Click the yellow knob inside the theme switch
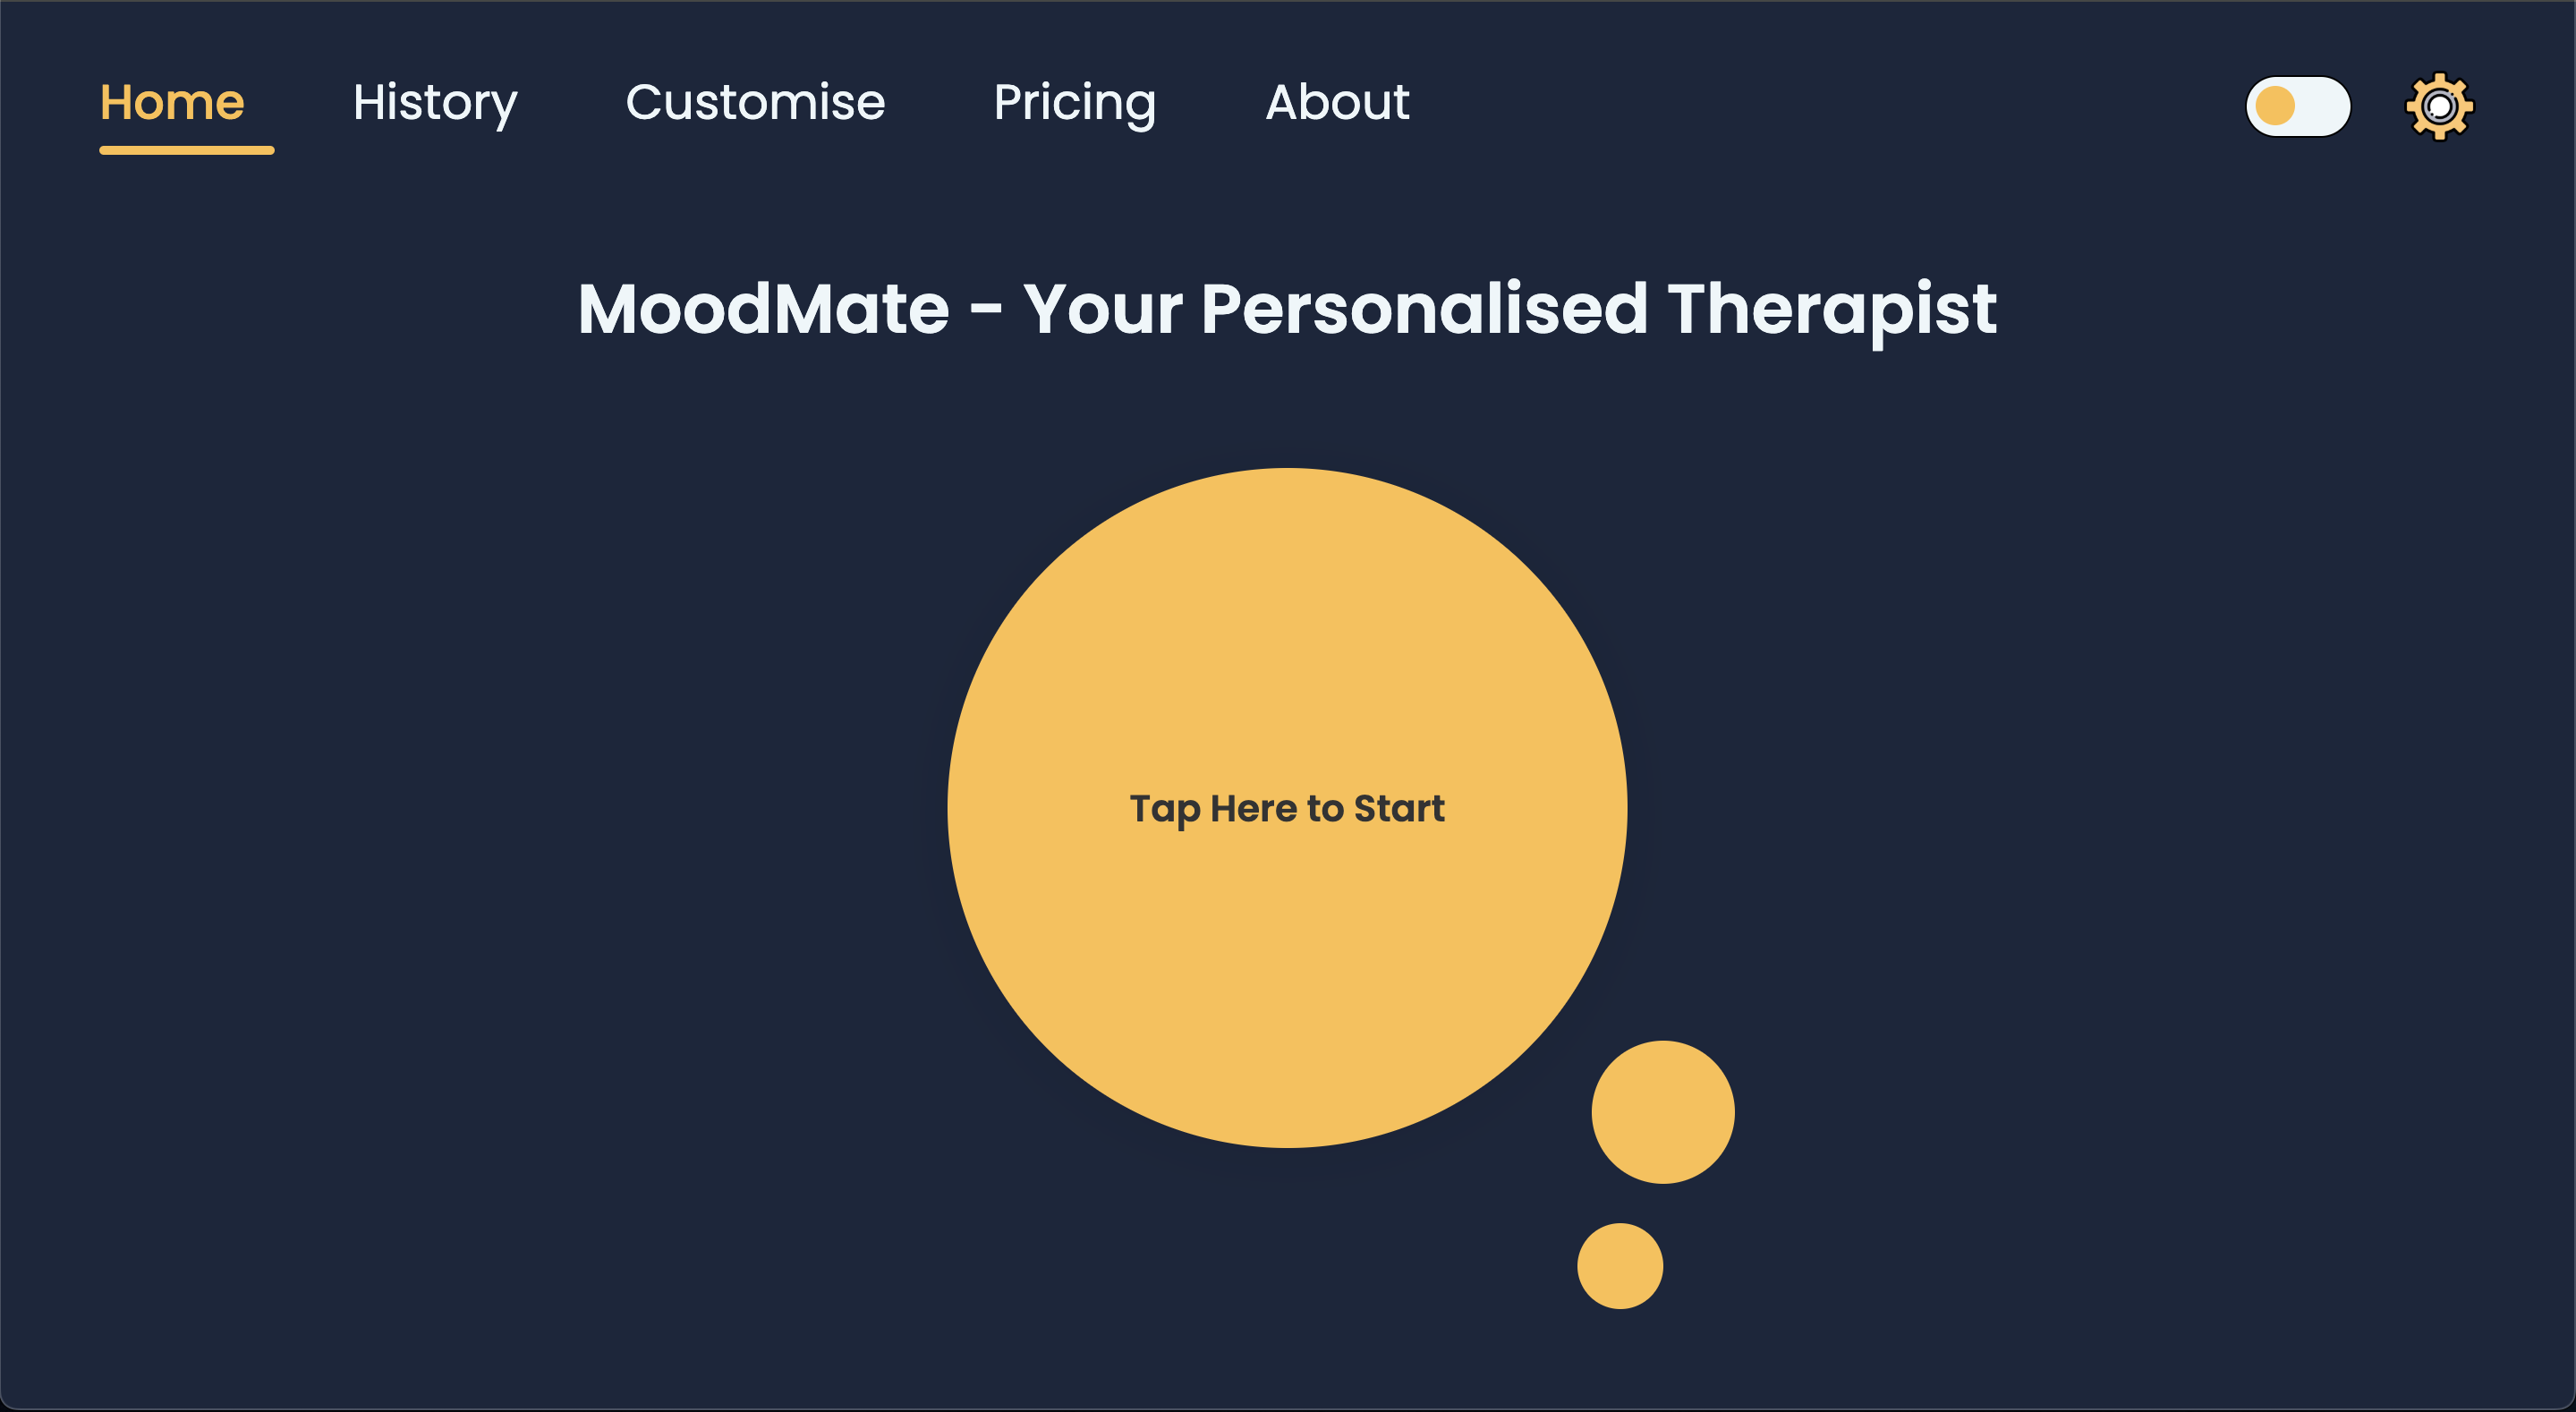This screenshot has height=1412, width=2576. click(x=2275, y=106)
